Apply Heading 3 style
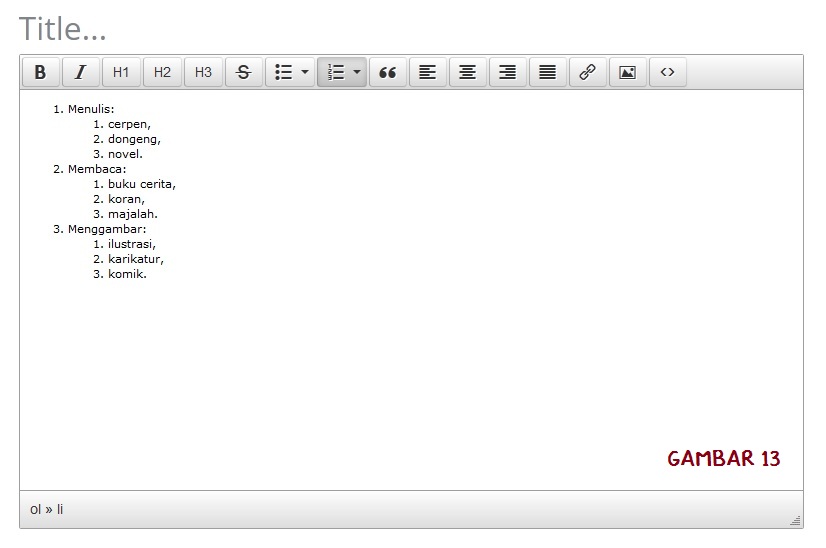This screenshot has height=548, width=826. click(203, 72)
